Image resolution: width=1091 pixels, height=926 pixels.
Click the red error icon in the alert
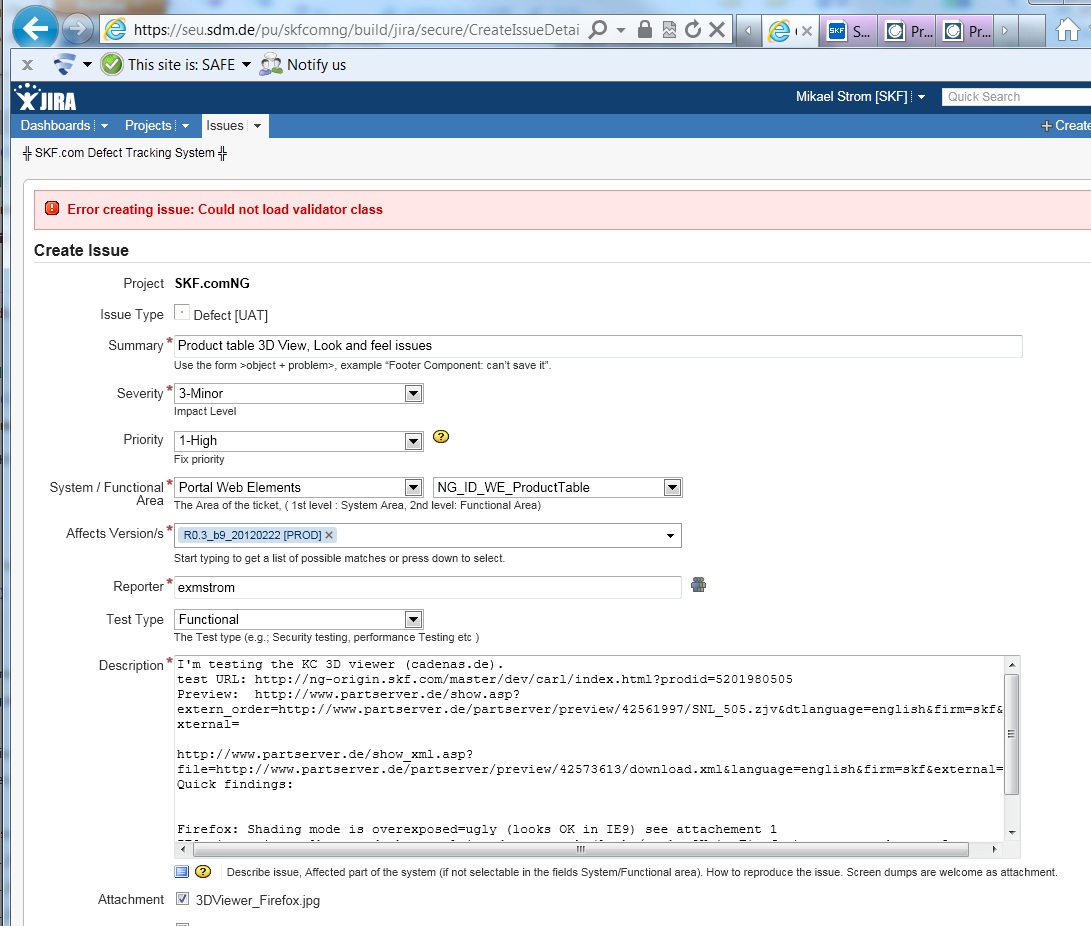(52, 209)
